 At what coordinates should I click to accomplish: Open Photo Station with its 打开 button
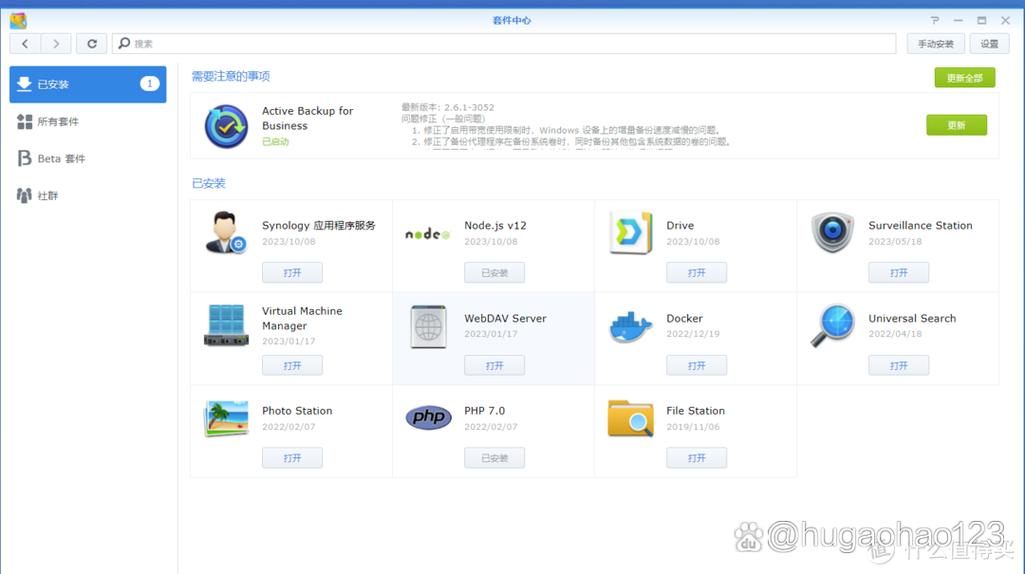click(292, 458)
